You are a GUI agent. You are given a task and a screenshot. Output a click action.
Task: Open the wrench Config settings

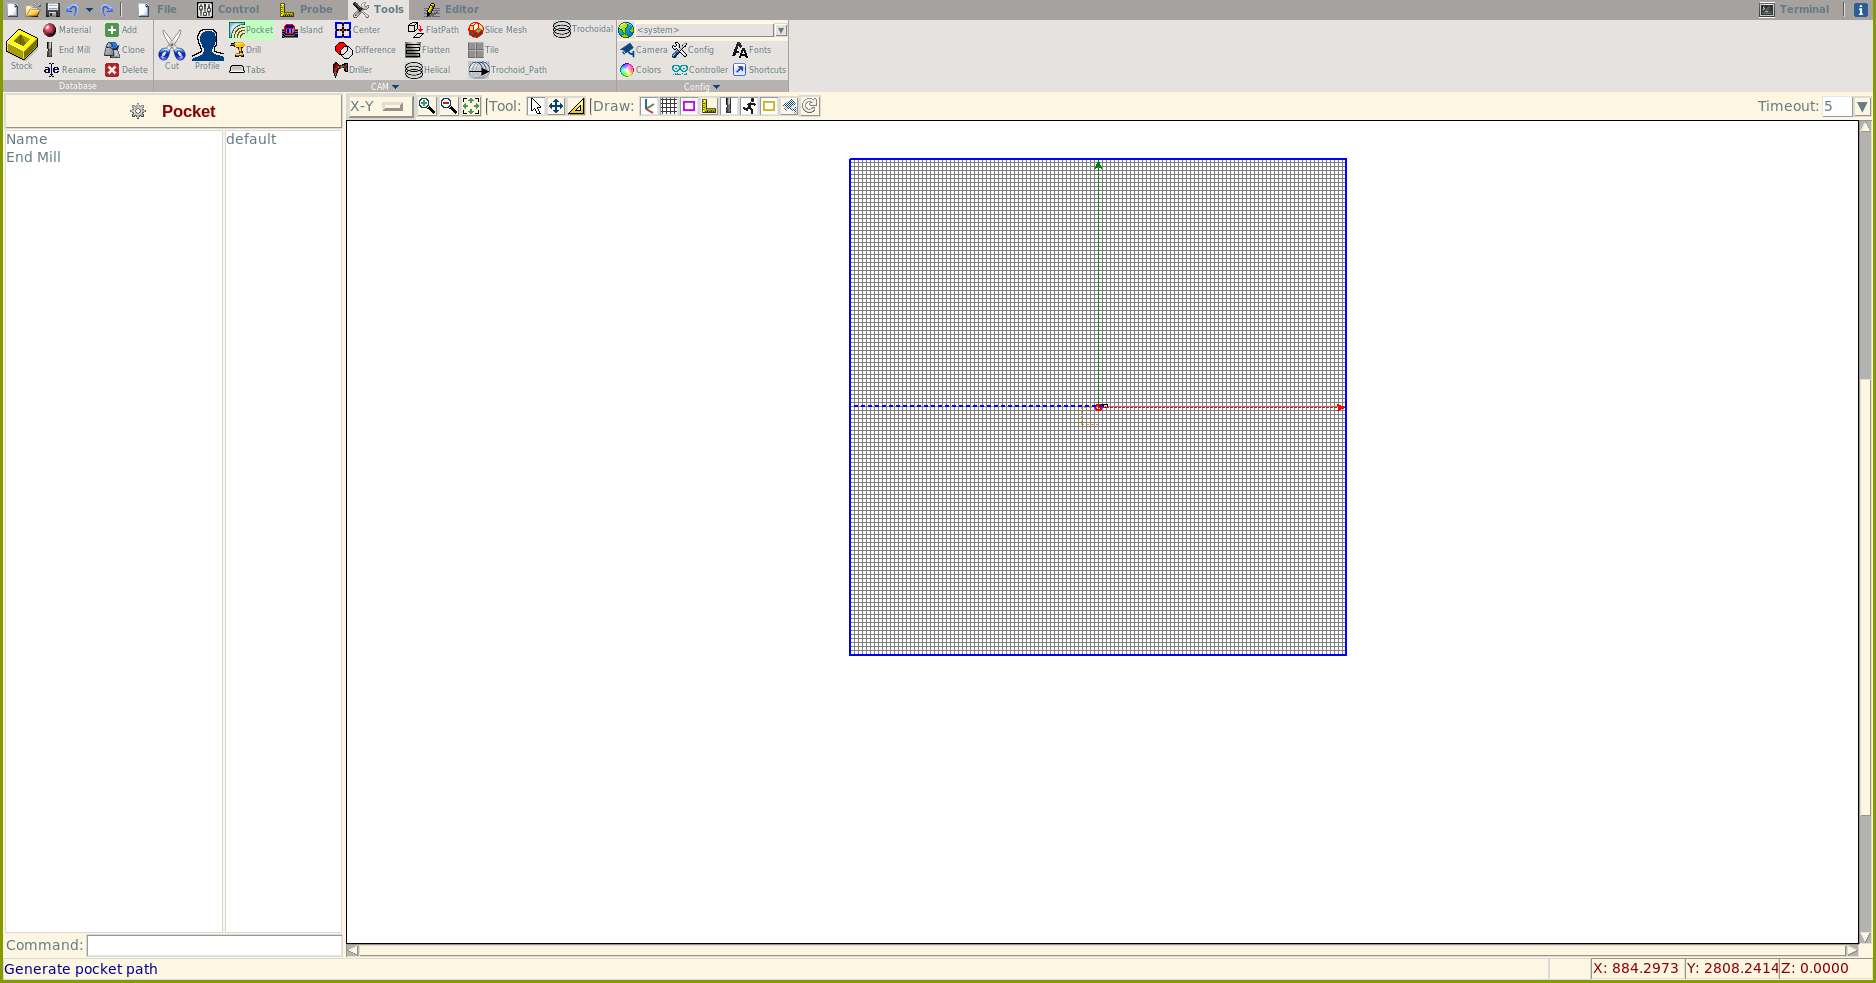693,50
